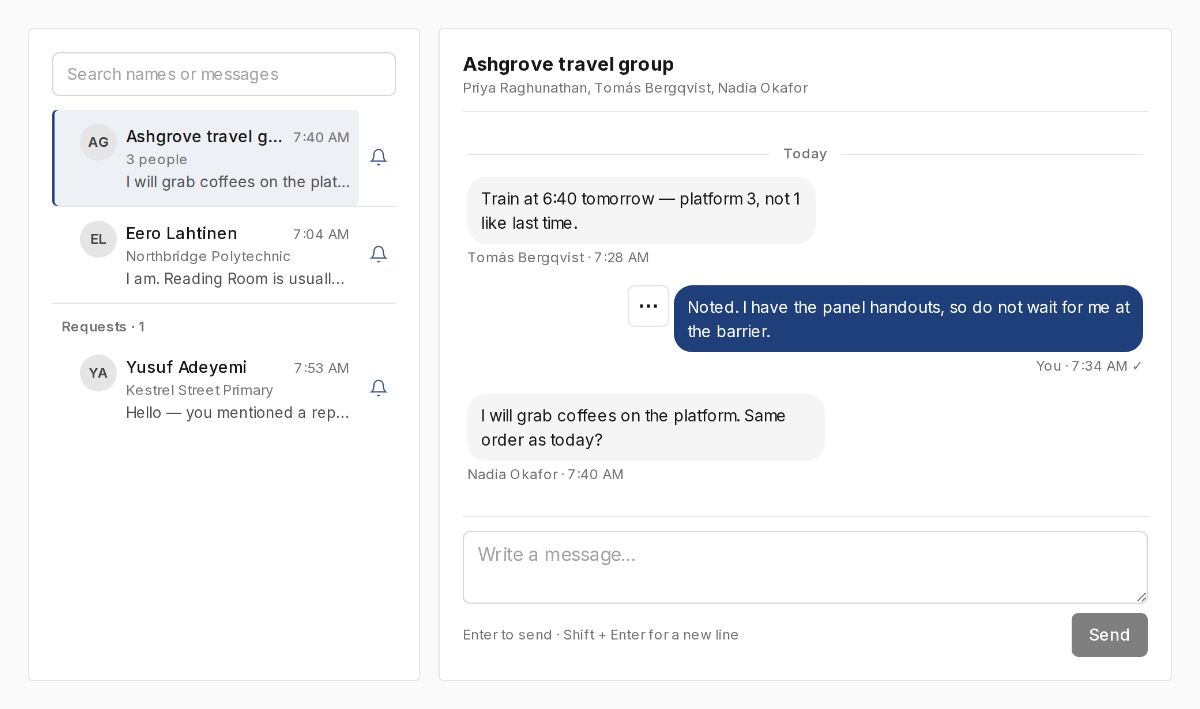The width and height of the screenshot is (1200, 709).
Task: Focus the Write a message text box
Action: [x=805, y=567]
